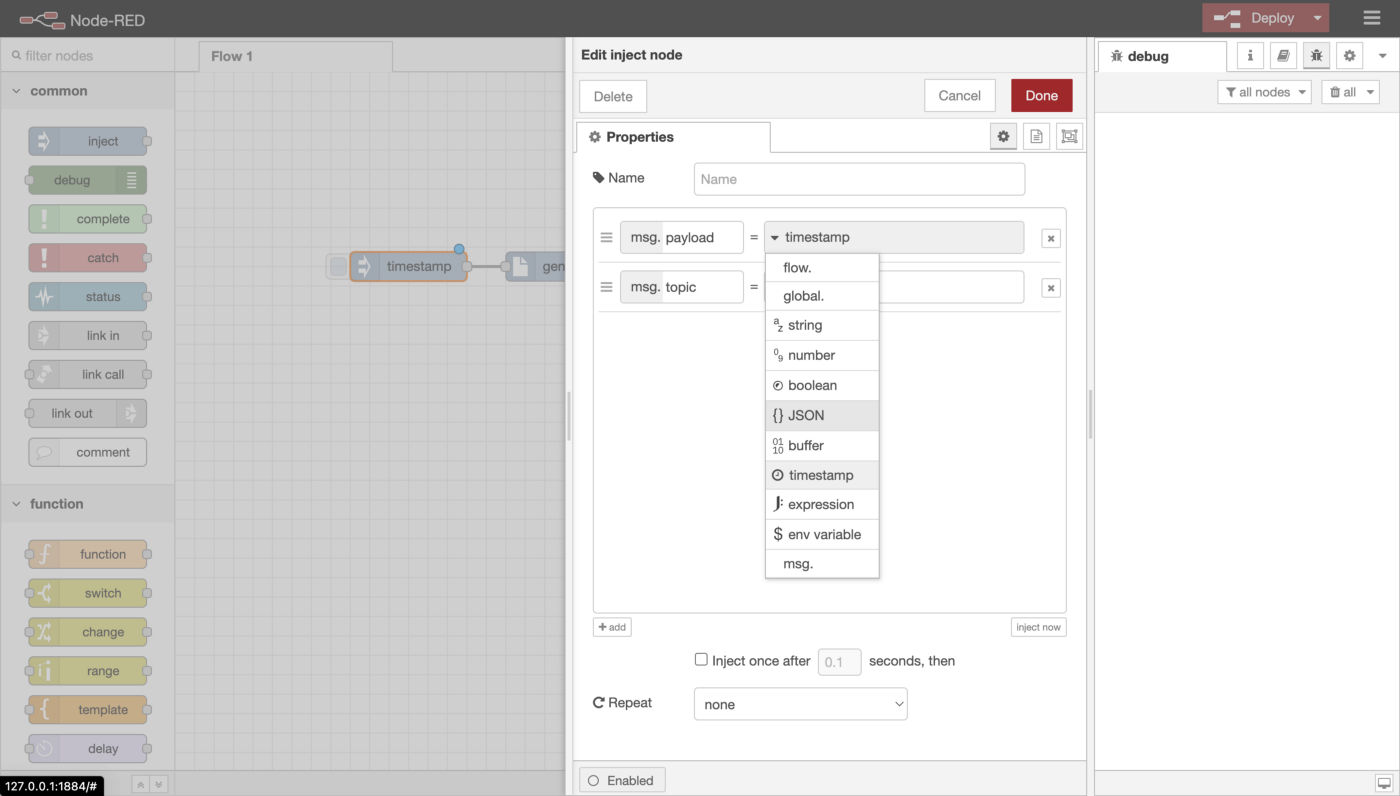Viewport: 1400px width, 796px height.
Task: Toggle the Enabled node state button
Action: click(x=622, y=780)
